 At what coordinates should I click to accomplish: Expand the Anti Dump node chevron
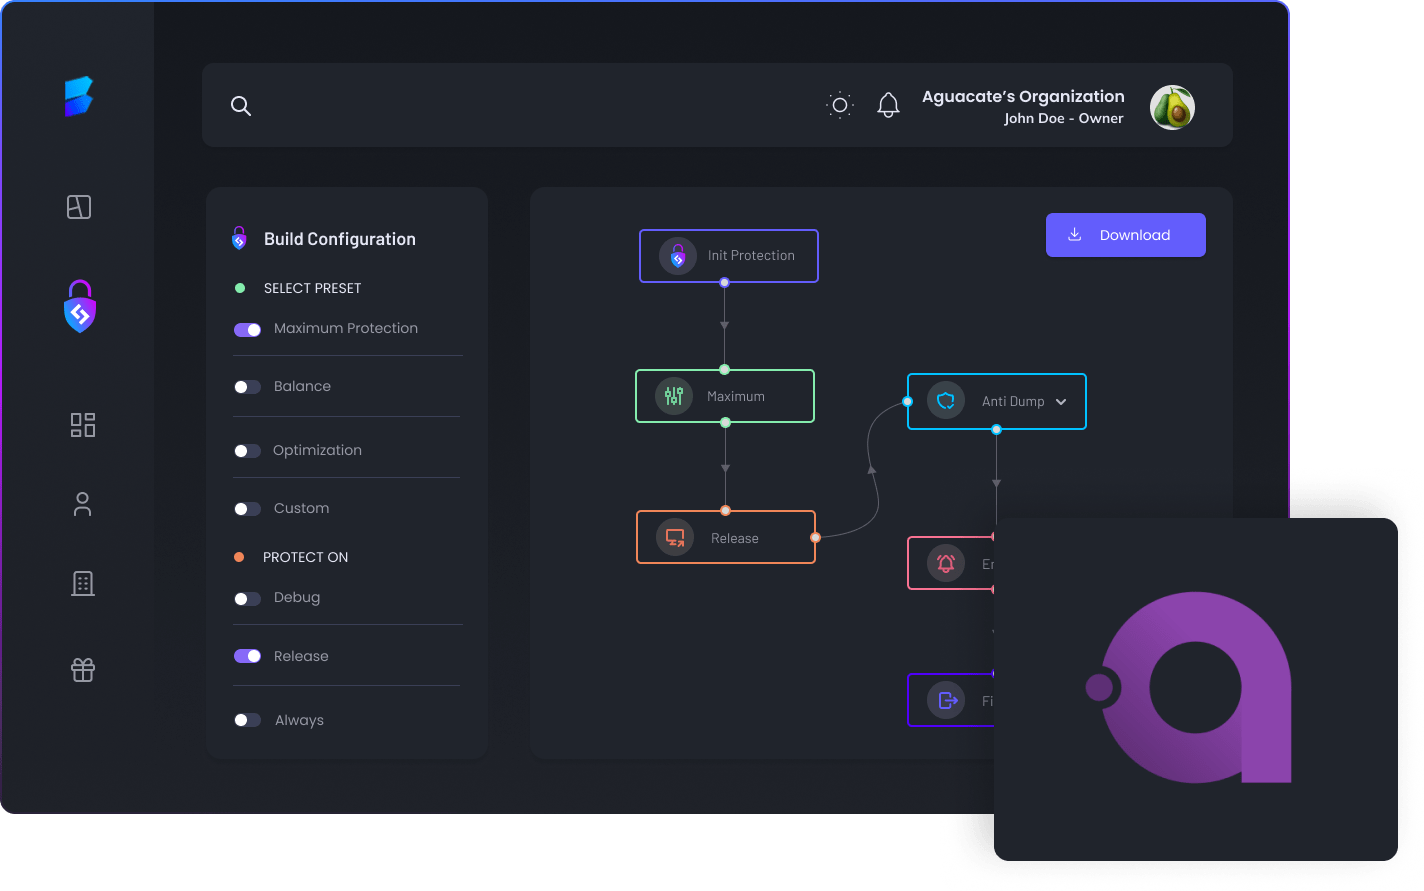pos(1061,402)
